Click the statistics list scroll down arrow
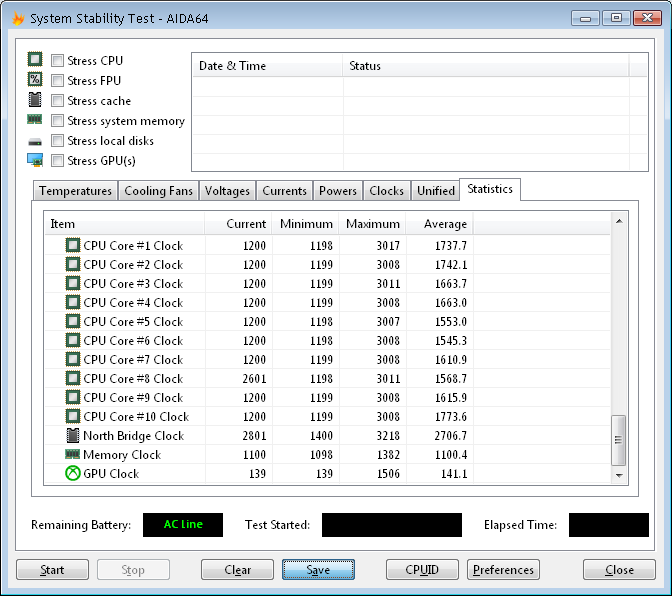This screenshot has height=596, width=672. point(619,475)
